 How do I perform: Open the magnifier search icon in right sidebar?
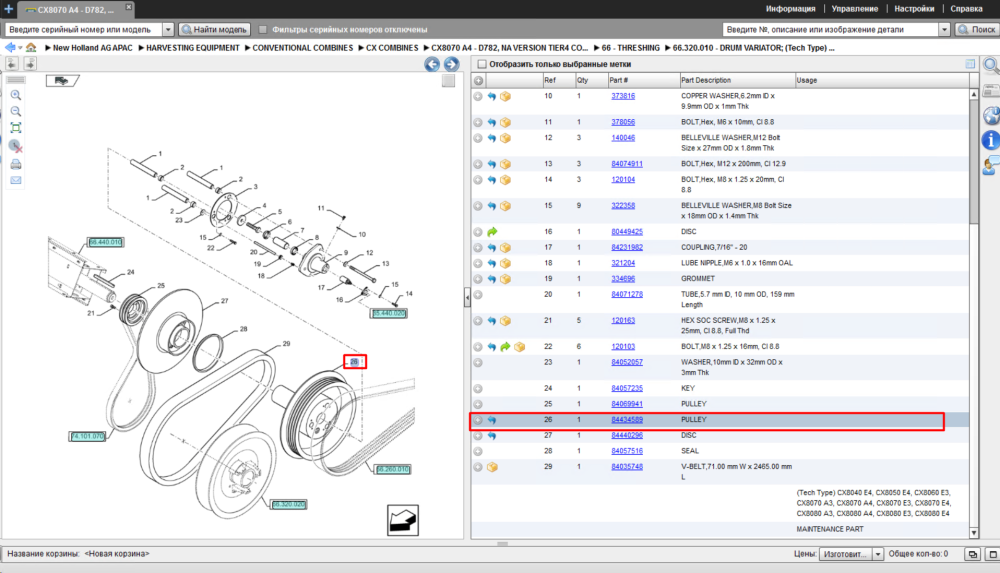990,64
